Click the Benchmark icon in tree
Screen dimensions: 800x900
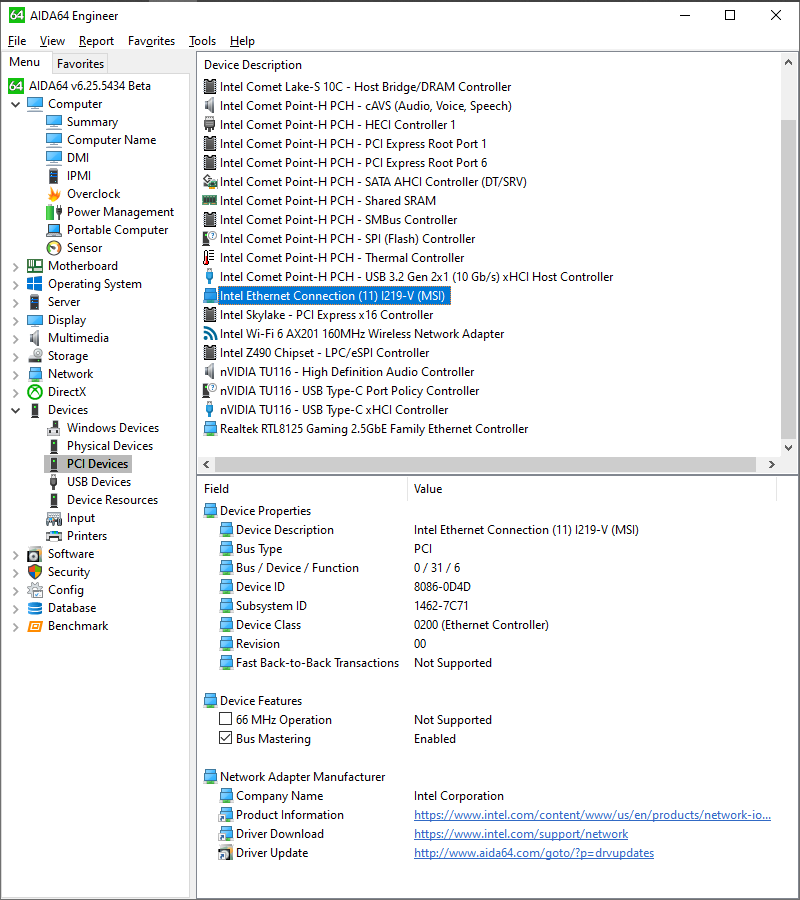[35, 626]
